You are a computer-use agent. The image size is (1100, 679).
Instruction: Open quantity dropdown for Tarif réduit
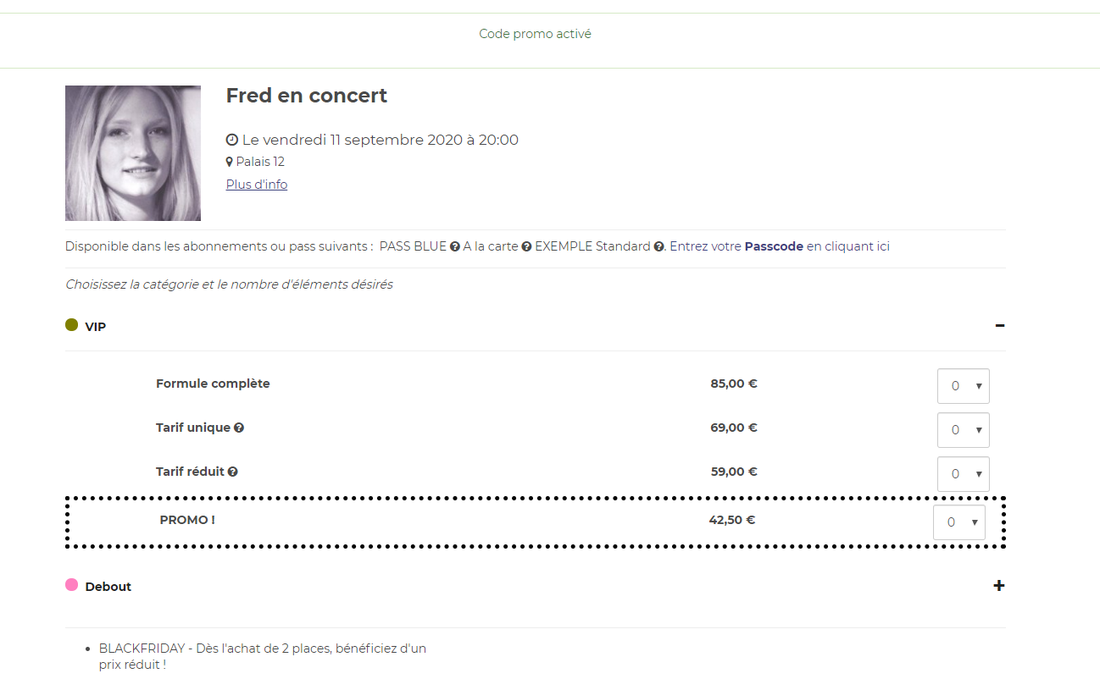[x=963, y=474]
